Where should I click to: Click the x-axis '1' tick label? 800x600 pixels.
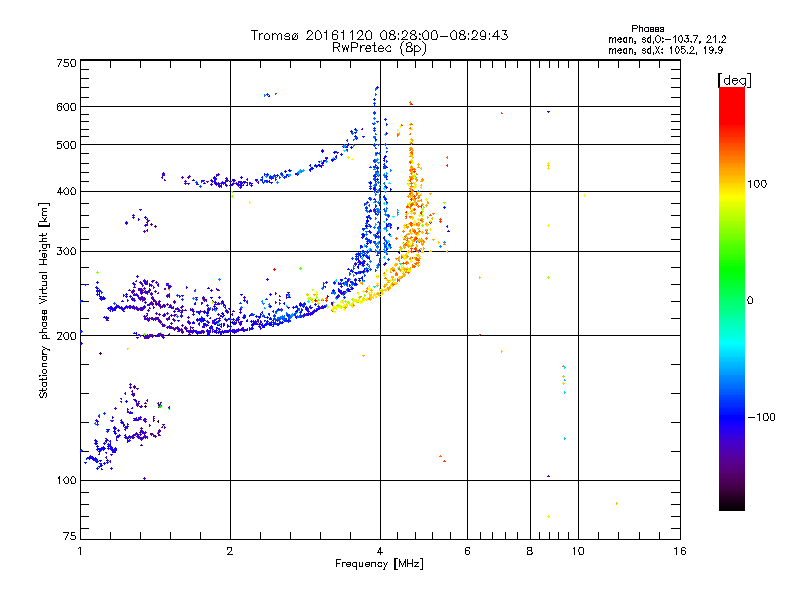pyautogui.click(x=80, y=551)
